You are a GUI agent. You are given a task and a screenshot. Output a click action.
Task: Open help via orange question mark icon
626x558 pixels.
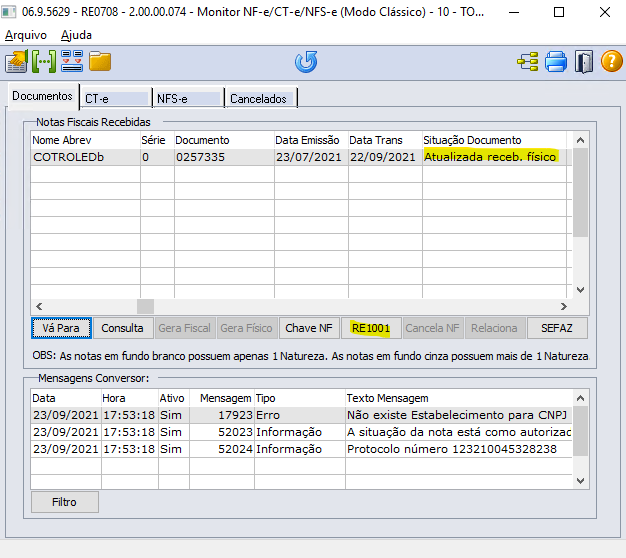coord(612,62)
